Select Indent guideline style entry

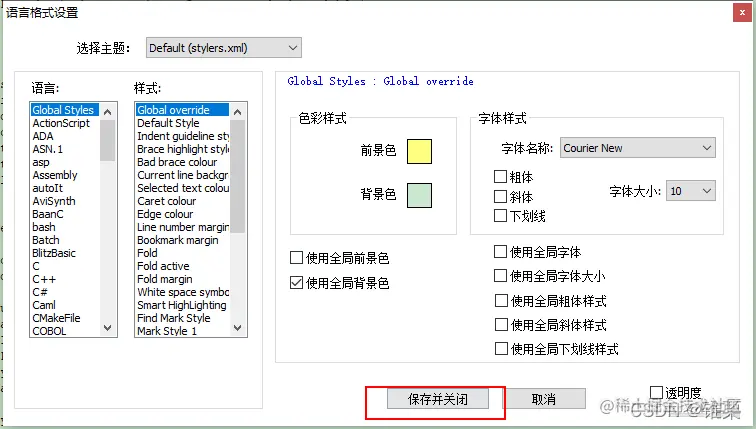pyautogui.click(x=182, y=136)
